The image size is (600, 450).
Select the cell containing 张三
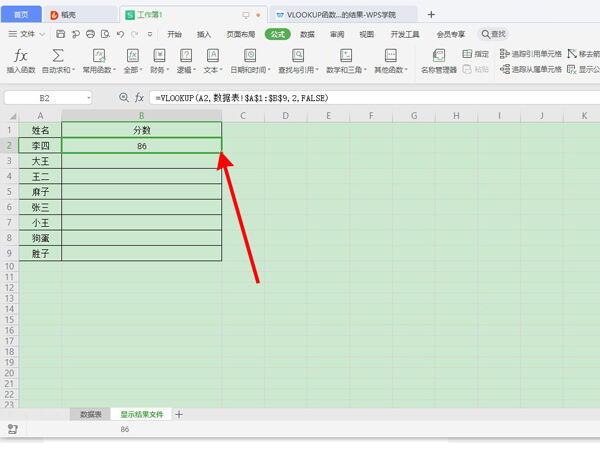click(40, 207)
